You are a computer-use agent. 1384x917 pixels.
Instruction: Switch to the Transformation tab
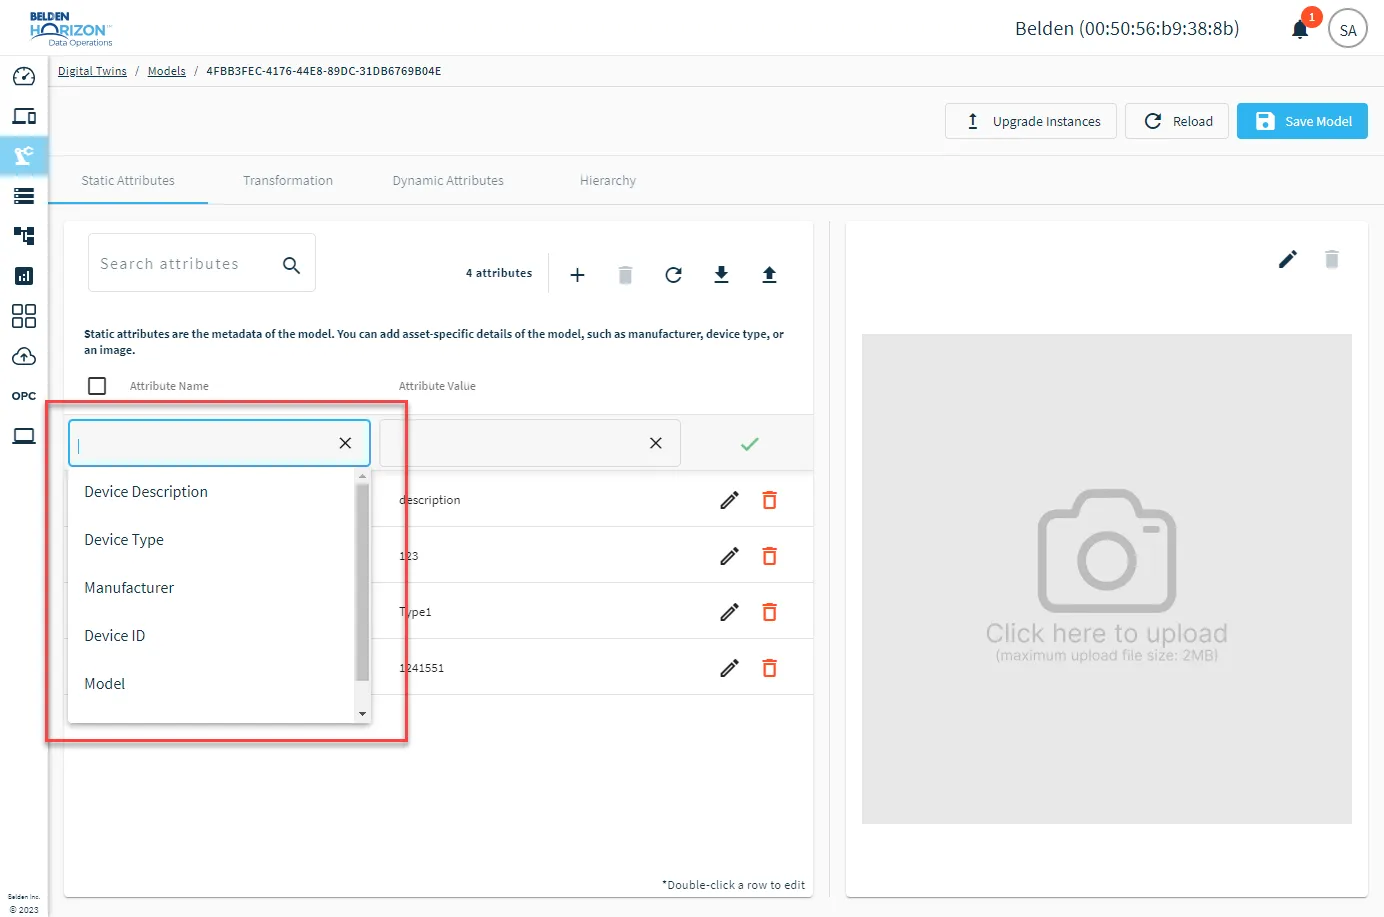point(288,181)
